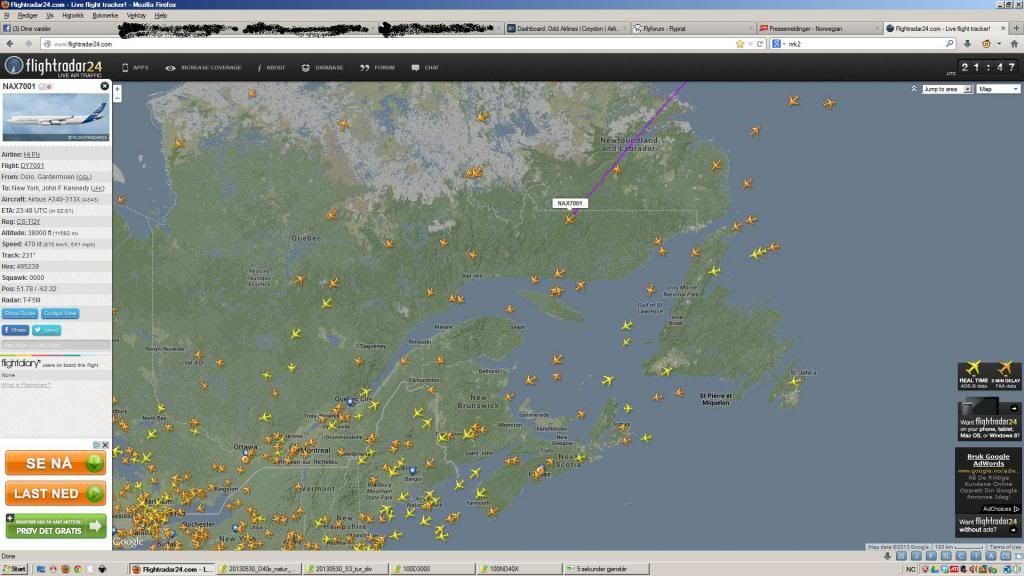The height and width of the screenshot is (576, 1024).
Task: Open a new browser tab with plus
Action: click(1016, 29)
